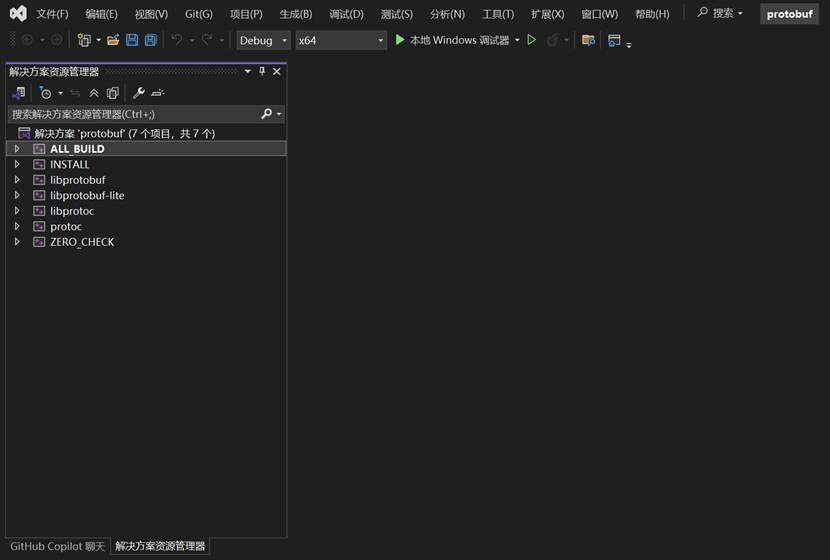This screenshot has height=560, width=830.
Task: Click the ALL_BUILD project icon
Action: (x=39, y=149)
